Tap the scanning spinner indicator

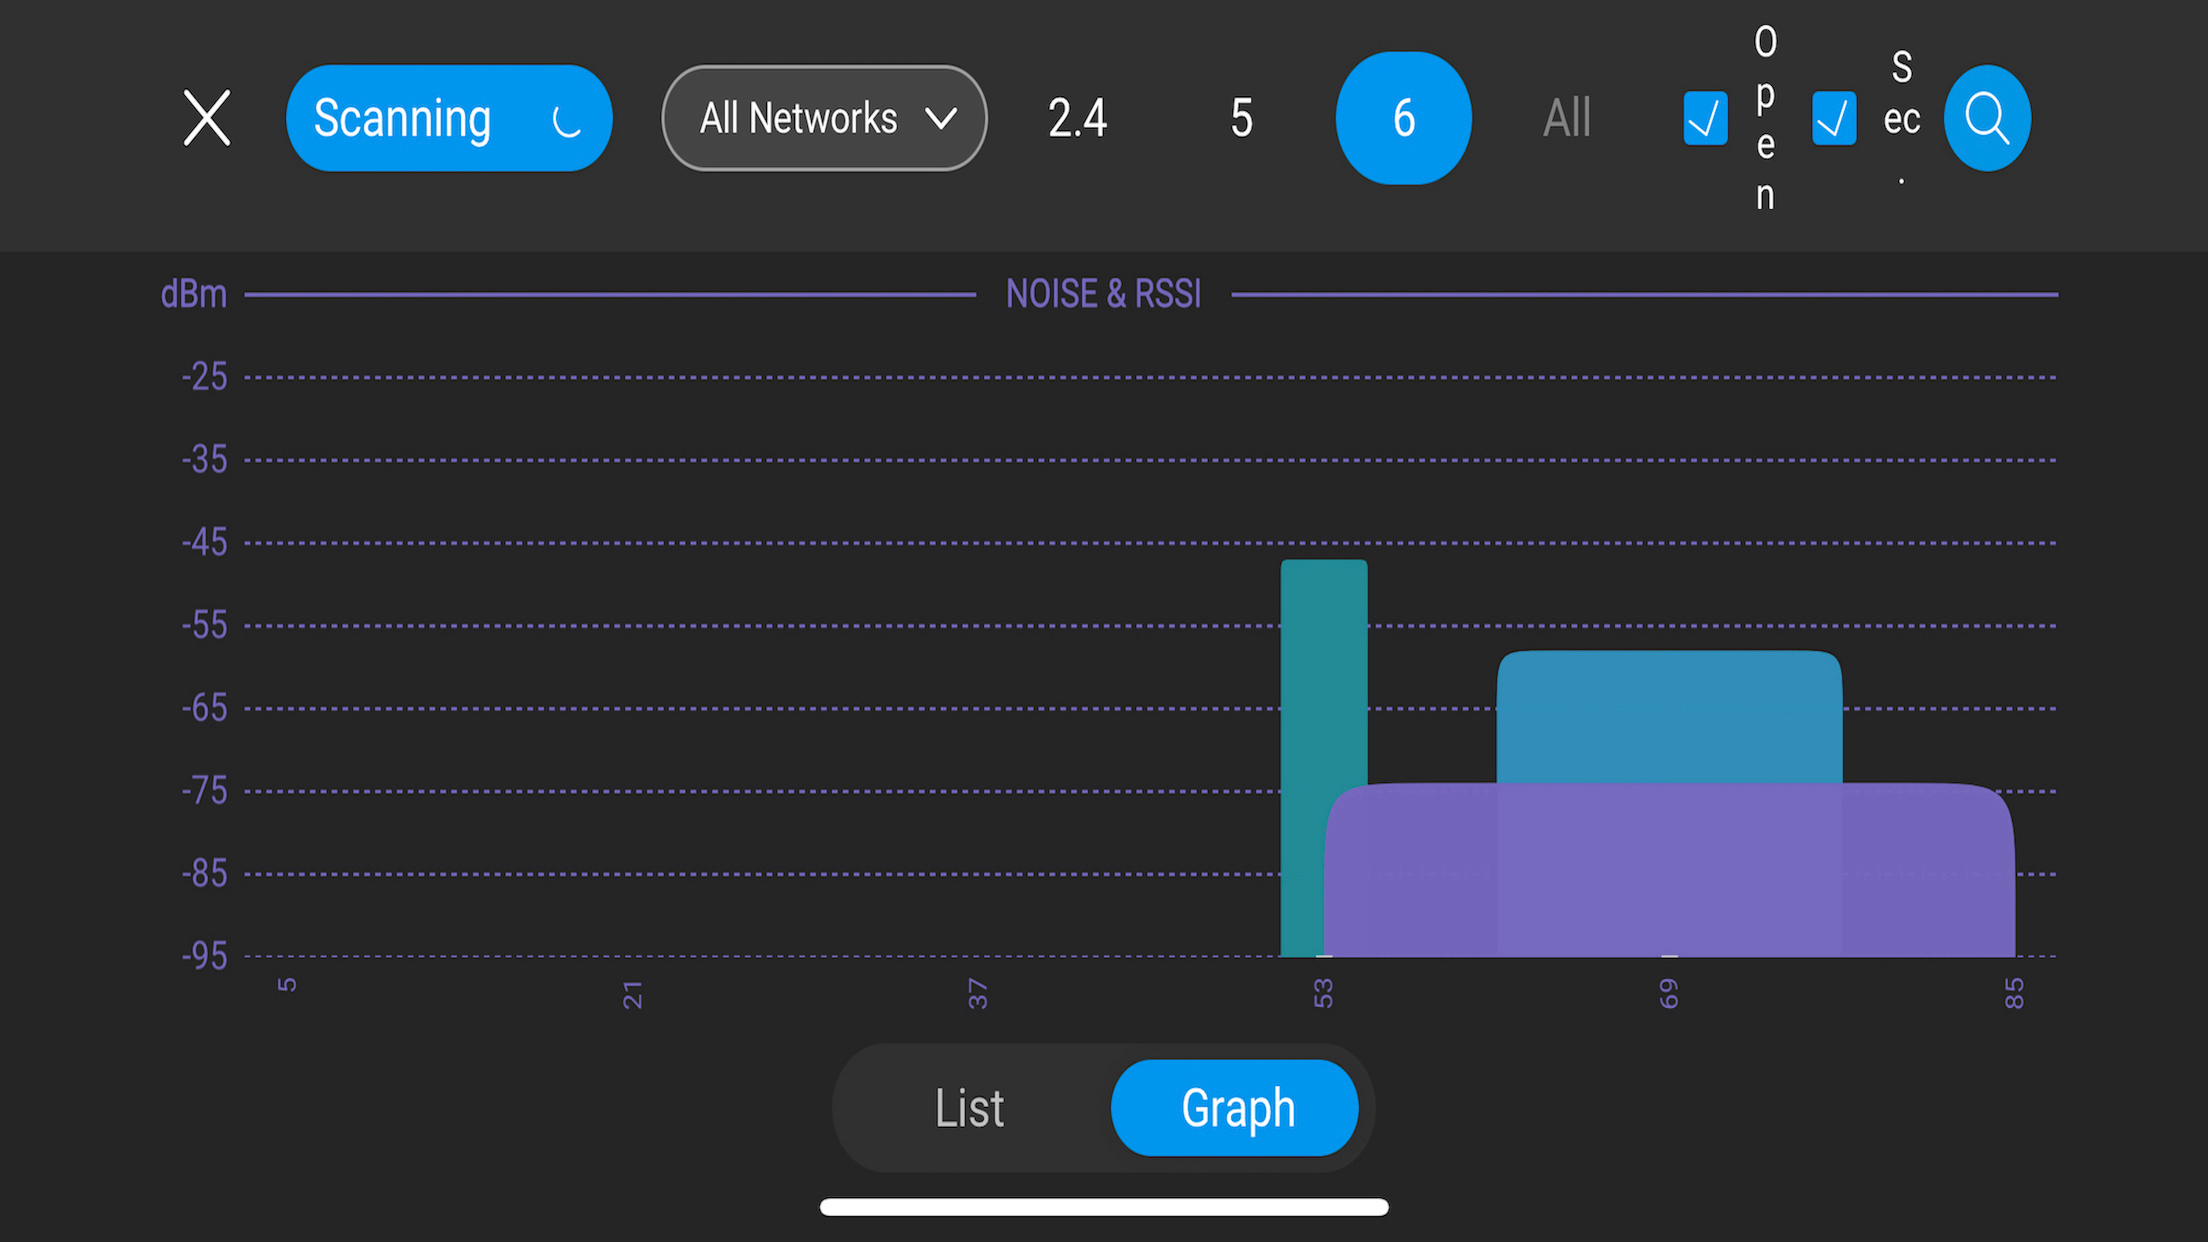pyautogui.click(x=565, y=122)
